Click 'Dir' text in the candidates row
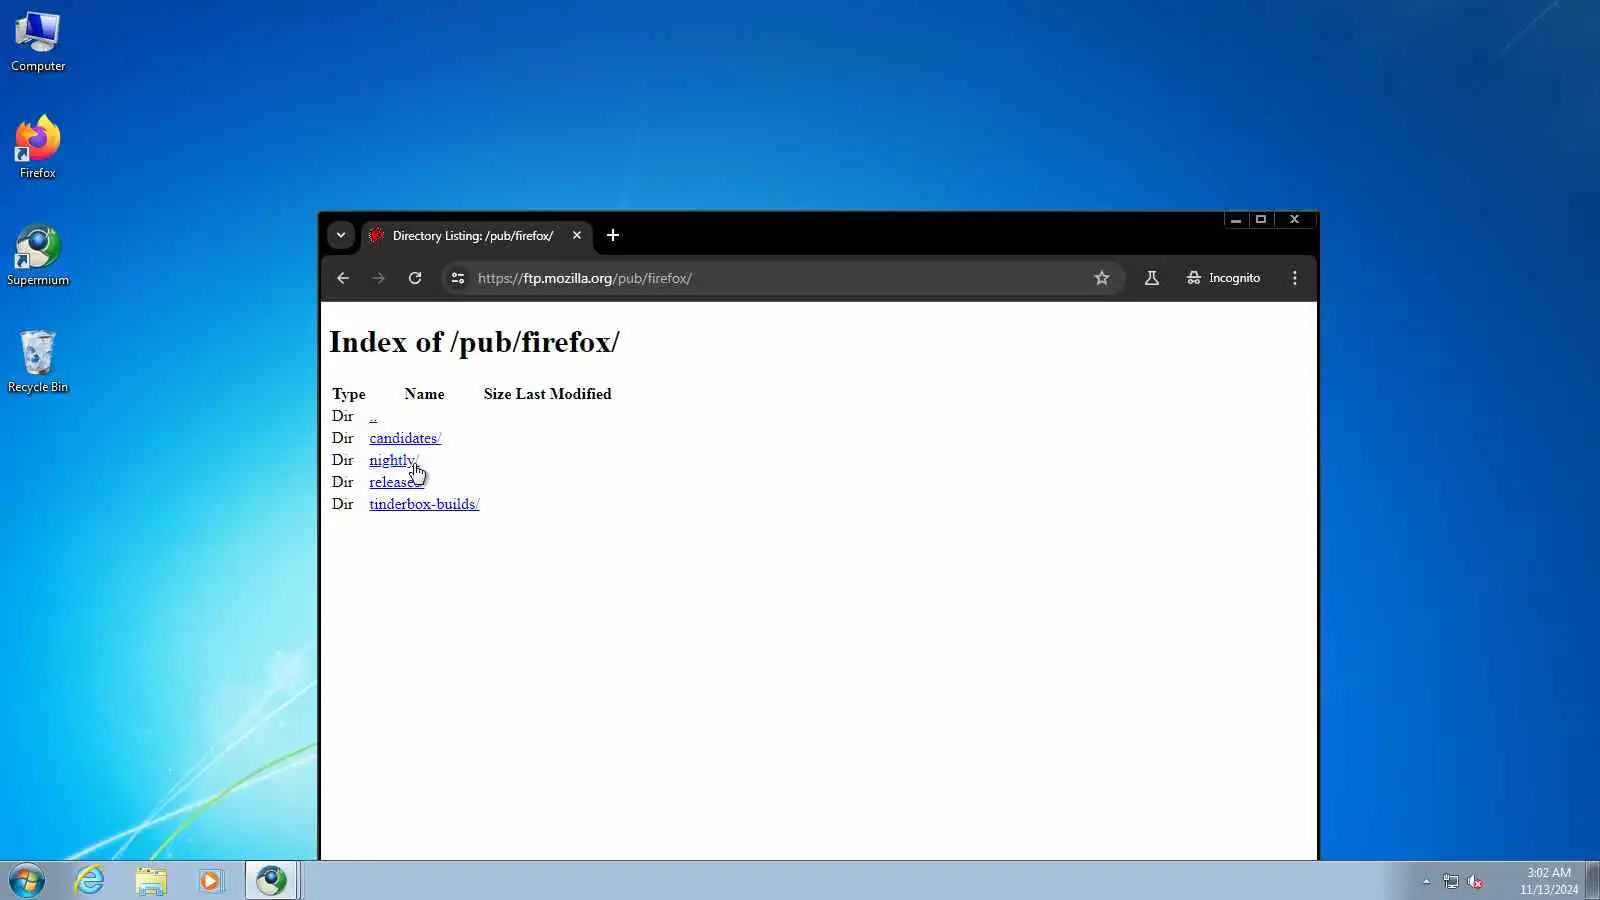Screen dimensions: 1600x900 (x=343, y=438)
